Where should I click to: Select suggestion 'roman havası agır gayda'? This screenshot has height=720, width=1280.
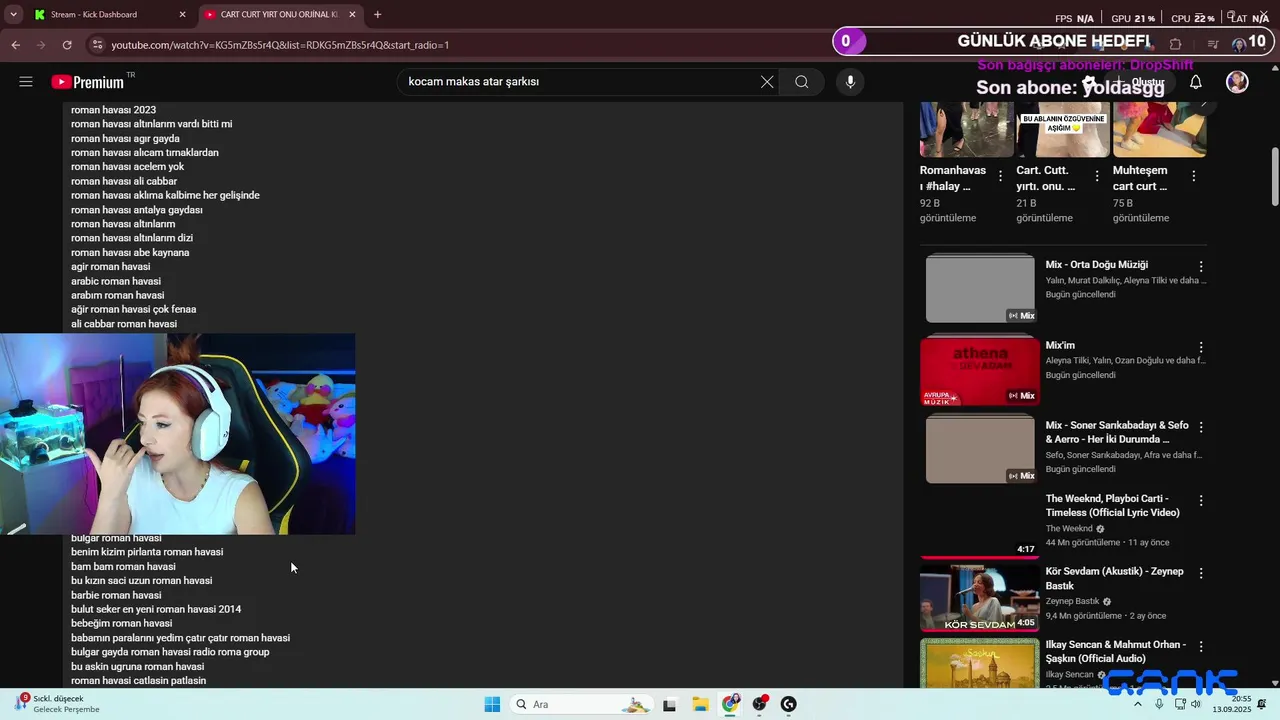(125, 139)
